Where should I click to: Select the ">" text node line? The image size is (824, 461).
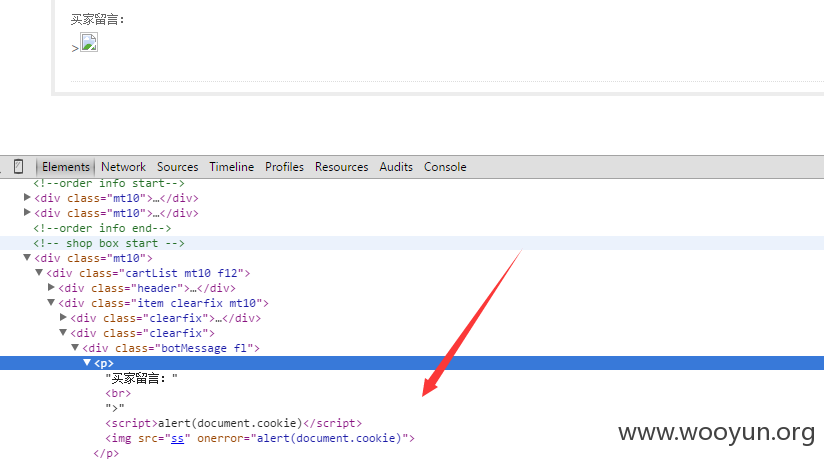(115, 408)
